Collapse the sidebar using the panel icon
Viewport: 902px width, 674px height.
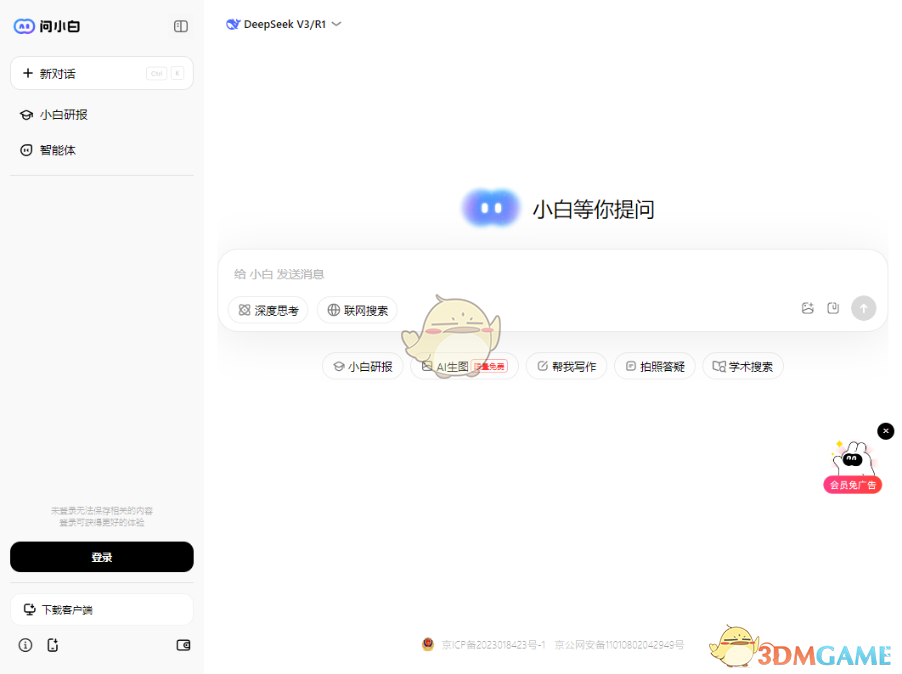[x=180, y=26]
